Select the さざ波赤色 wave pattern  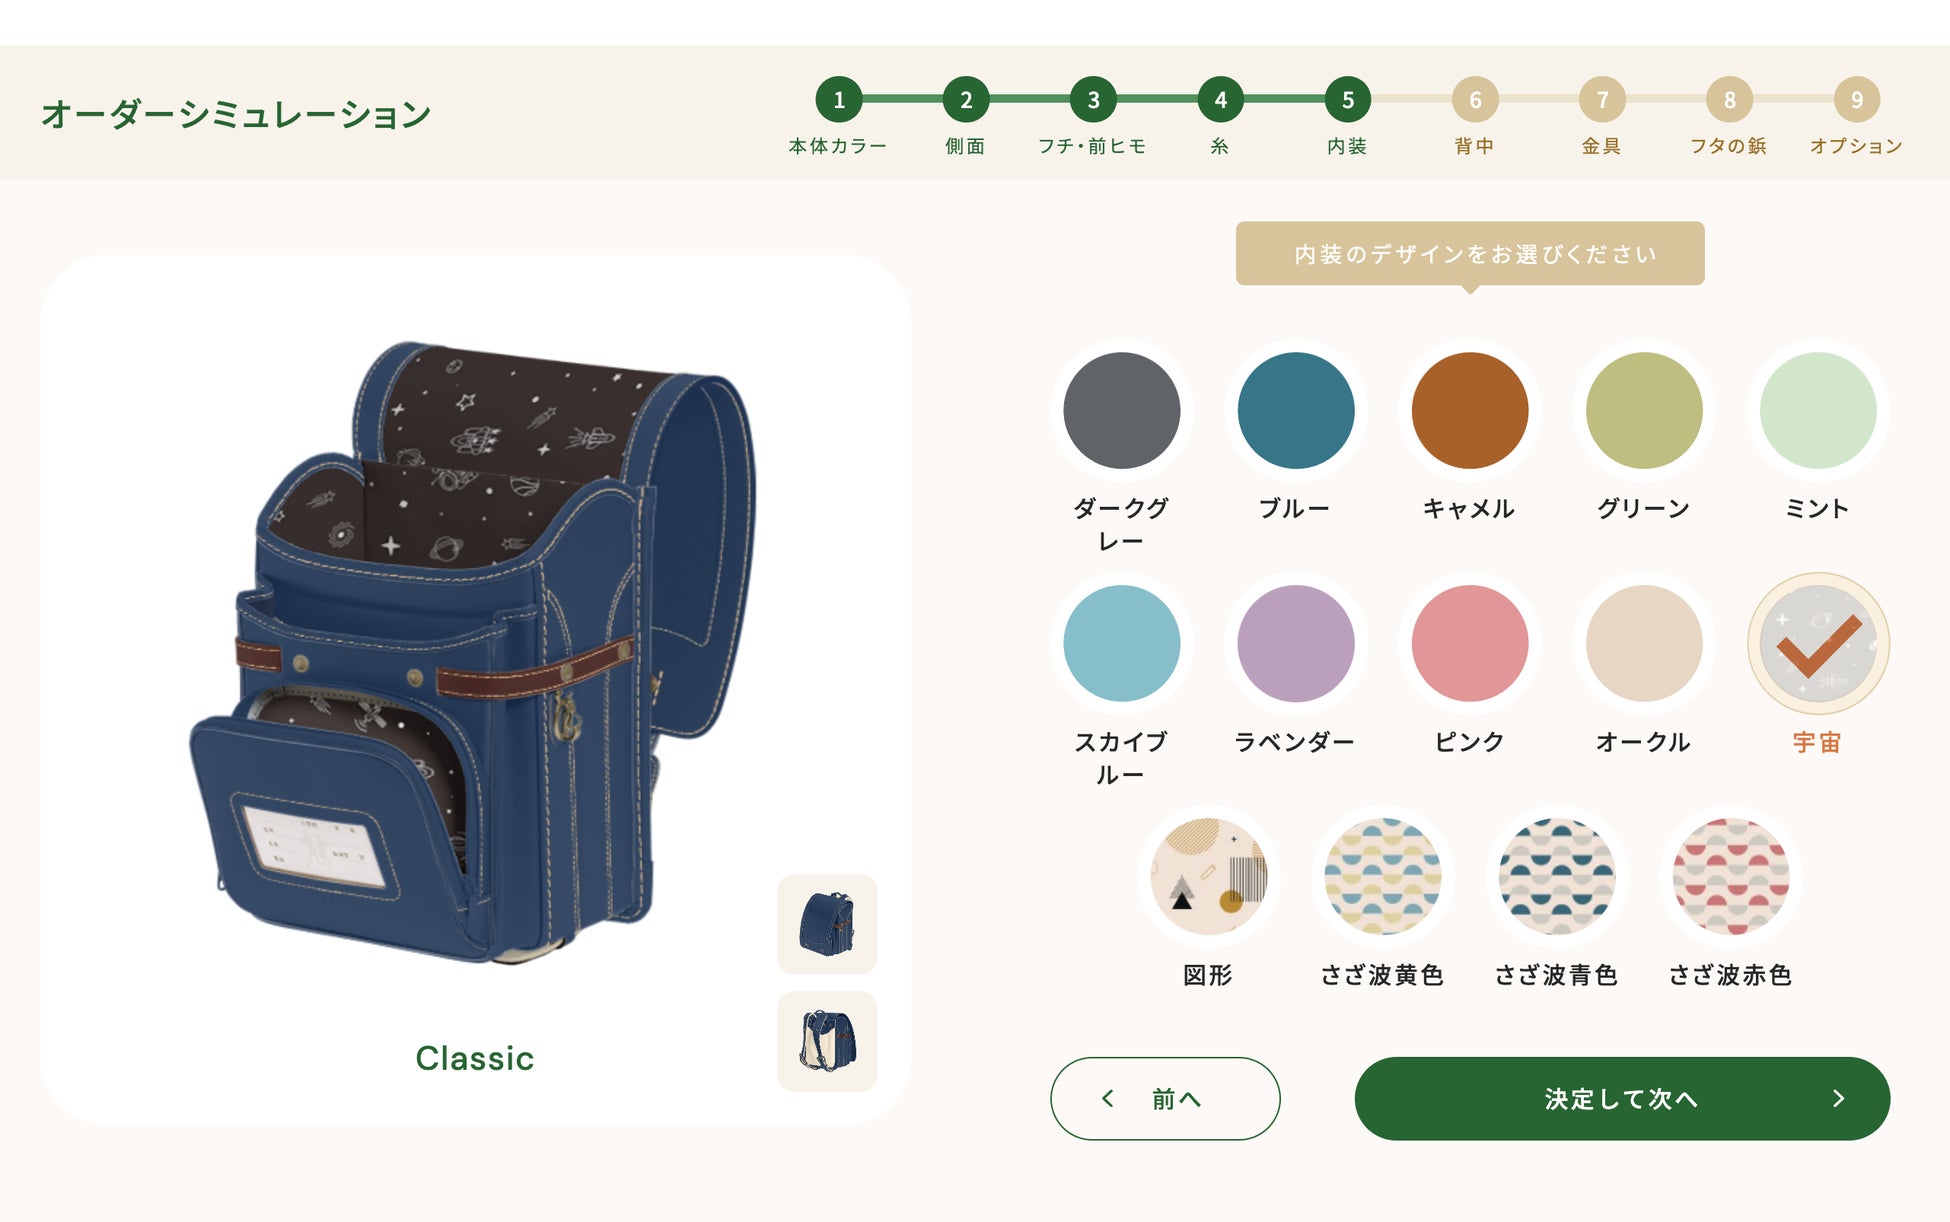coord(1730,877)
